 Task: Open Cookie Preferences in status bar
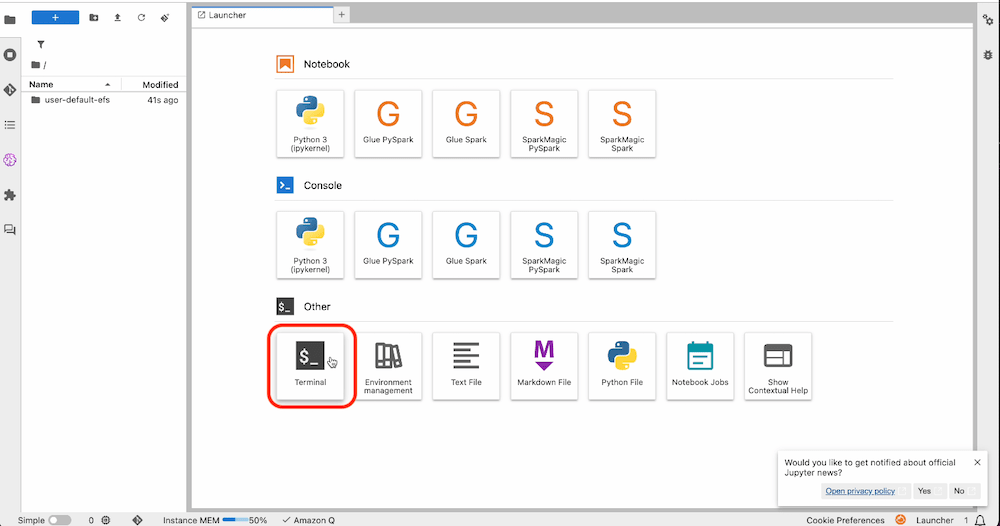coord(845,520)
